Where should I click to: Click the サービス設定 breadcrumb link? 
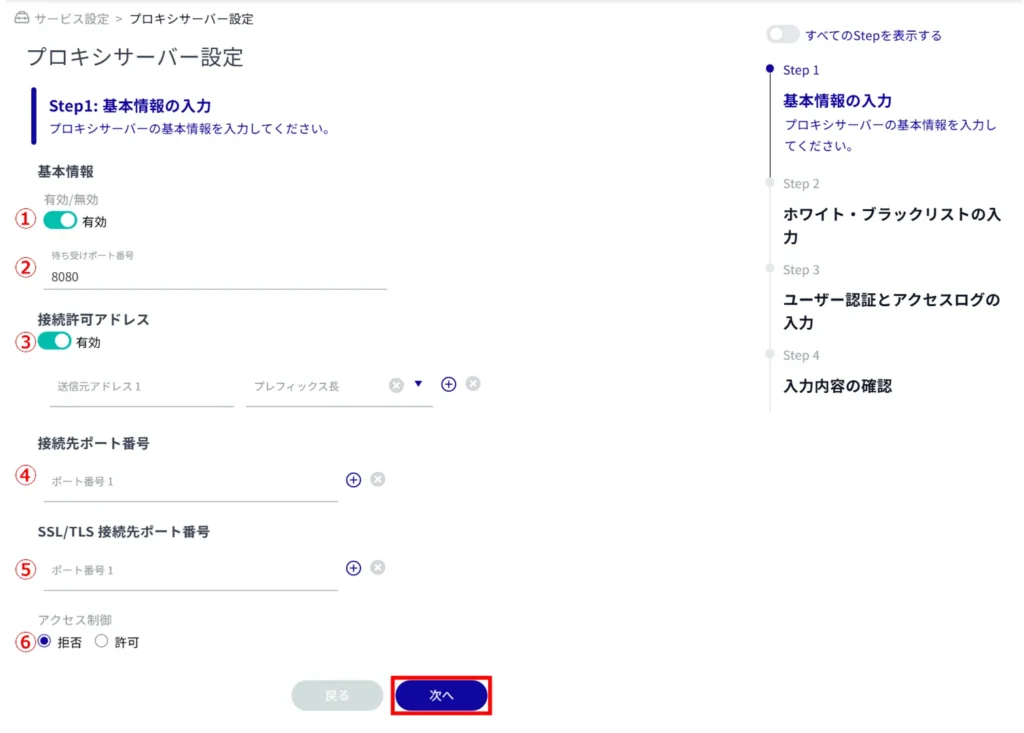[x=70, y=19]
